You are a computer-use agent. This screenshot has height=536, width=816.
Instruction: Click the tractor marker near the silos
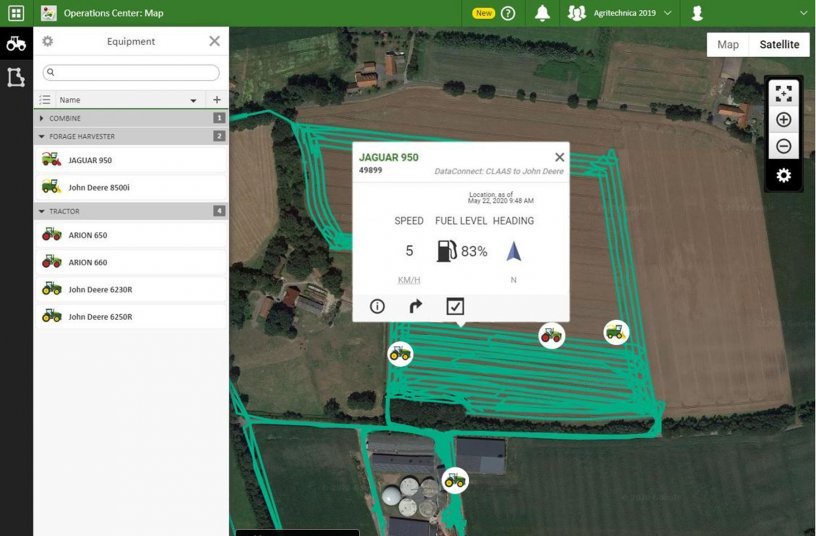tap(455, 480)
